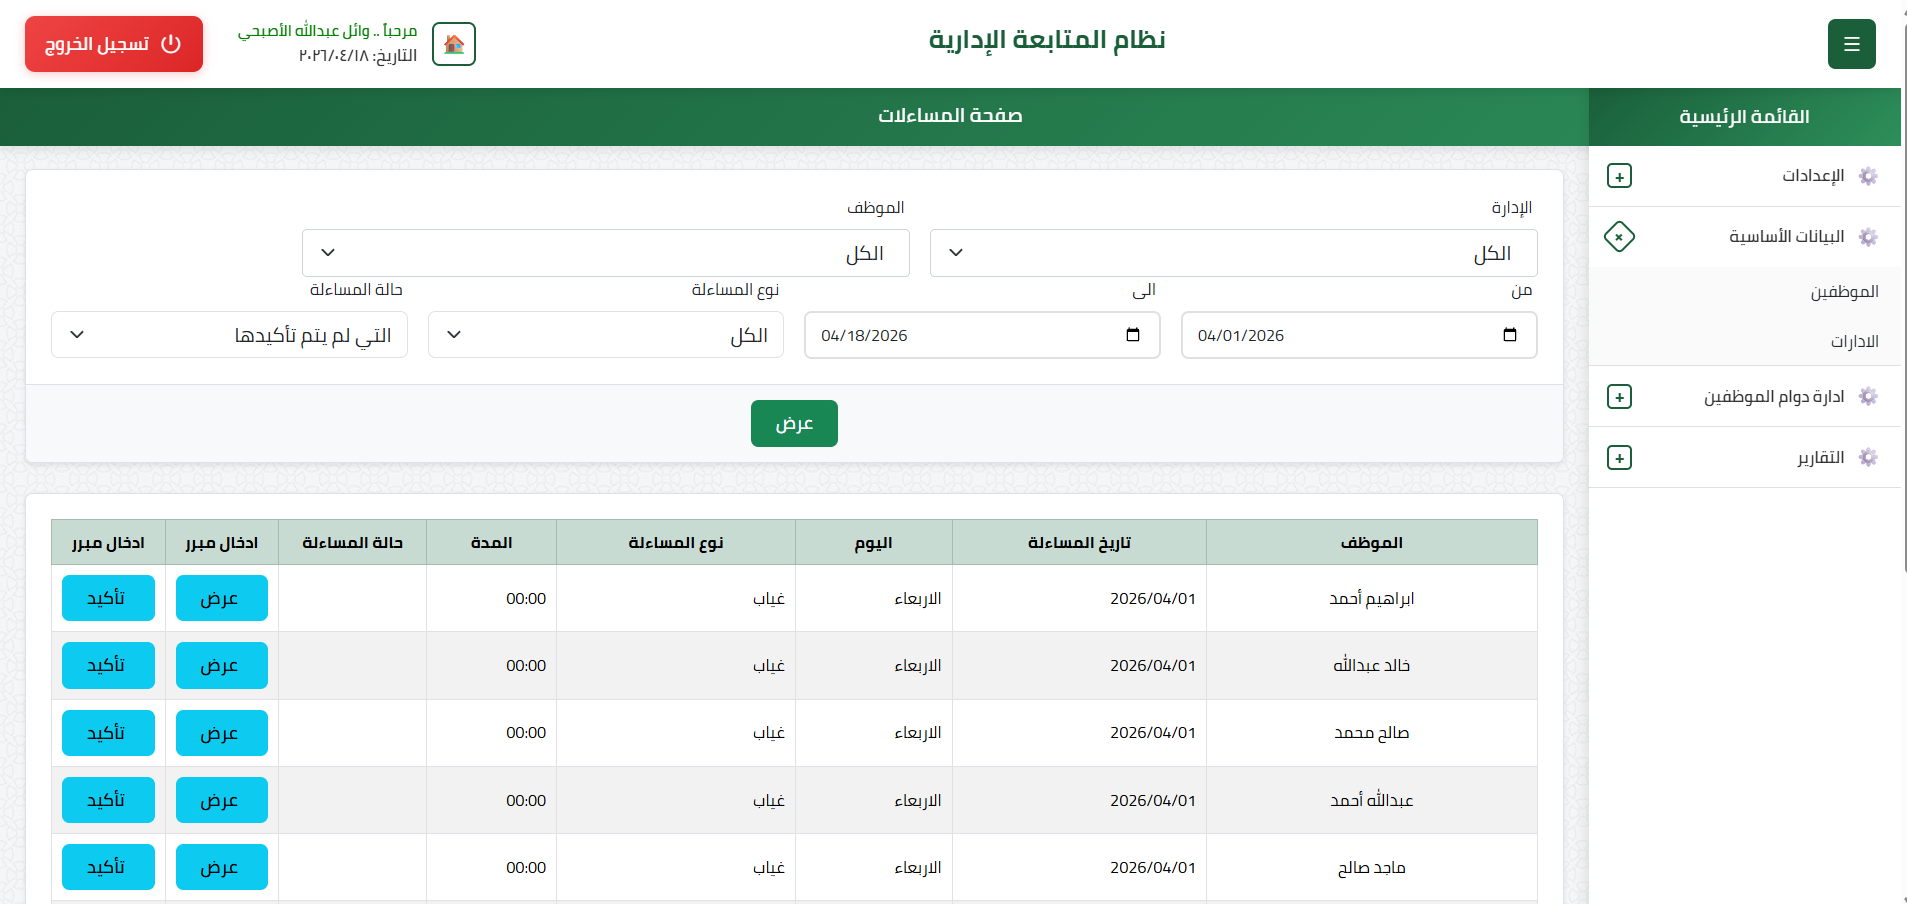Open calendar picker in الى date field
The height and width of the screenshot is (904, 1907).
point(1133,335)
